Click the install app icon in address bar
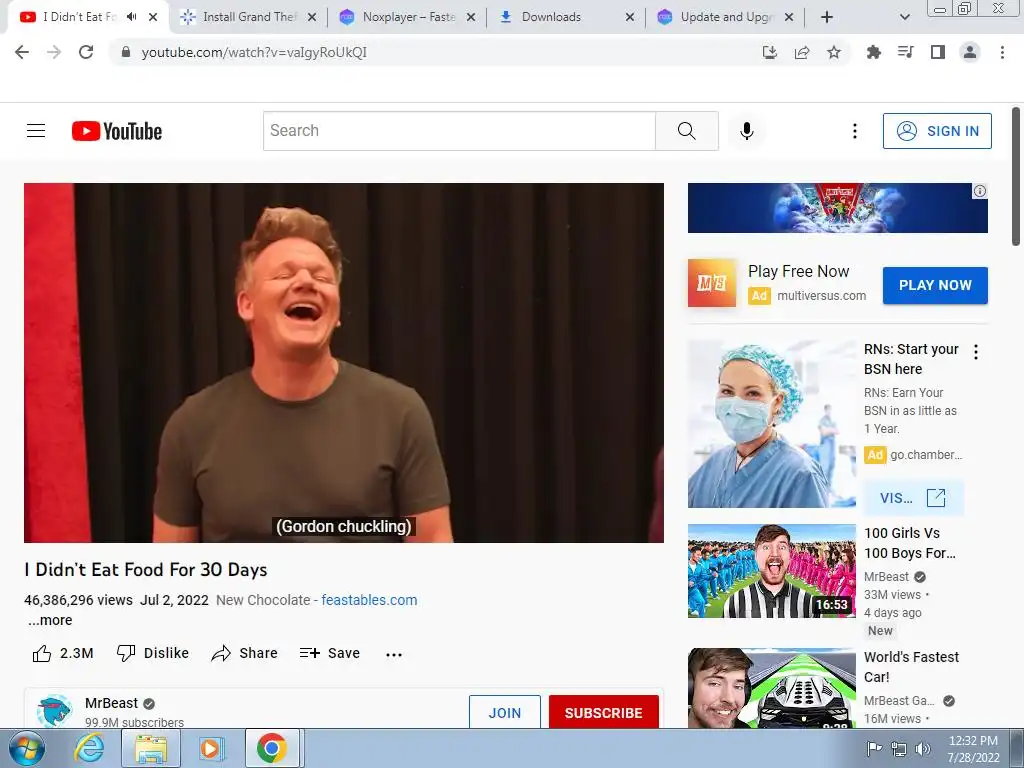This screenshot has width=1024, height=768. [x=770, y=52]
